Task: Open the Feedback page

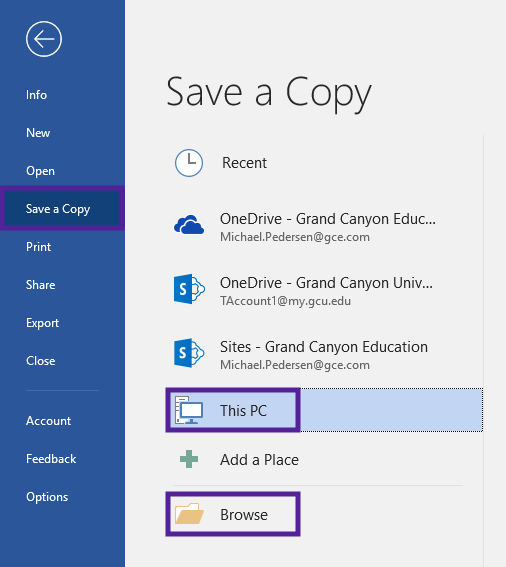Action: (x=51, y=459)
